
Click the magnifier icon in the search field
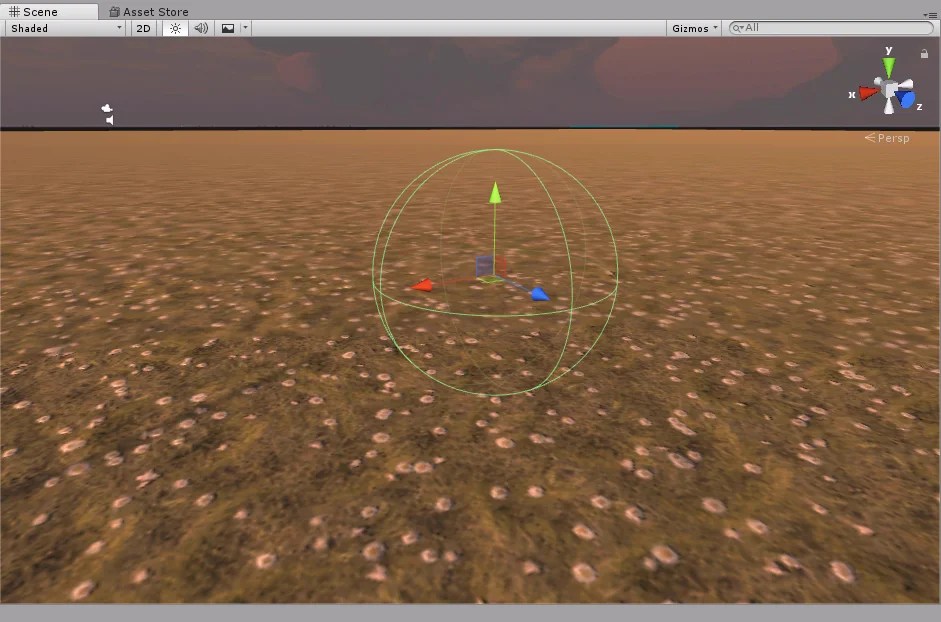click(734, 28)
